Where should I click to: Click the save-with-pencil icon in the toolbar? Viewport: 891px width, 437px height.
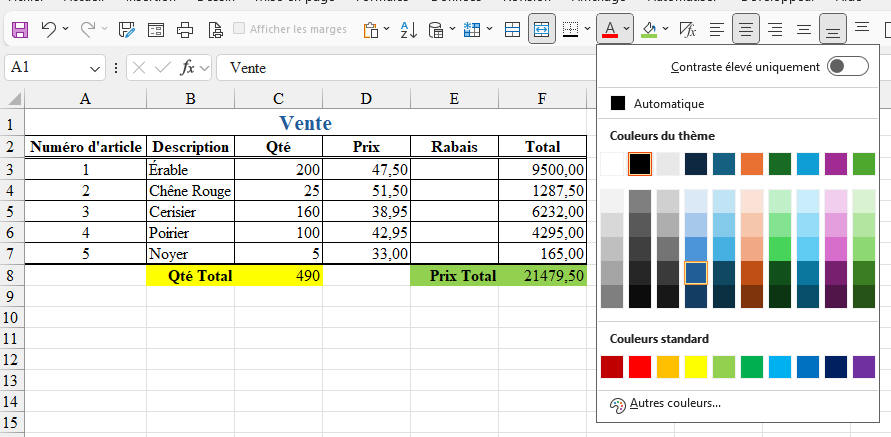[x=127, y=29]
